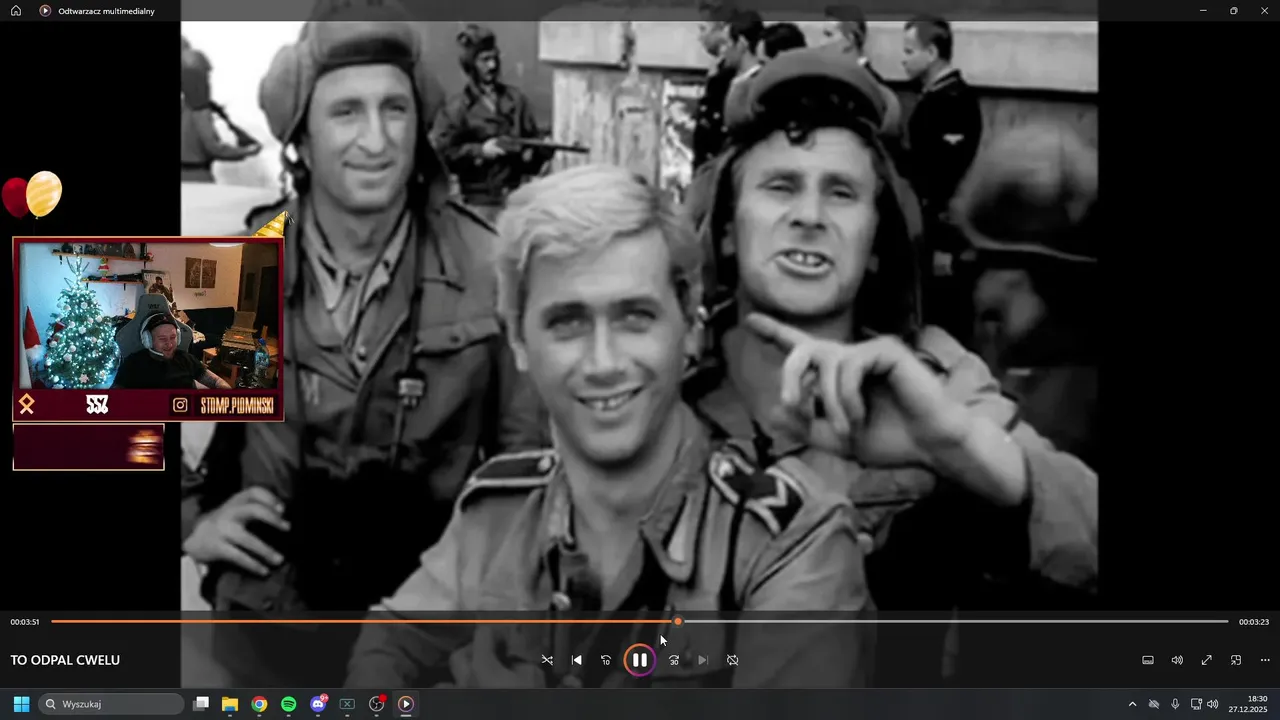This screenshot has height=720, width=1280.
Task: Click the Wyszukaj taskbar search box
Action: tap(111, 704)
